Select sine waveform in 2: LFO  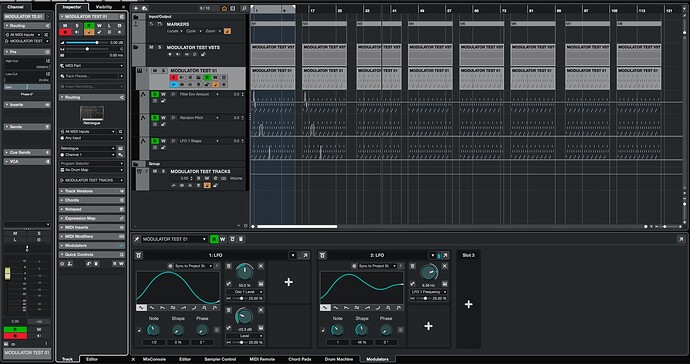click(x=325, y=308)
